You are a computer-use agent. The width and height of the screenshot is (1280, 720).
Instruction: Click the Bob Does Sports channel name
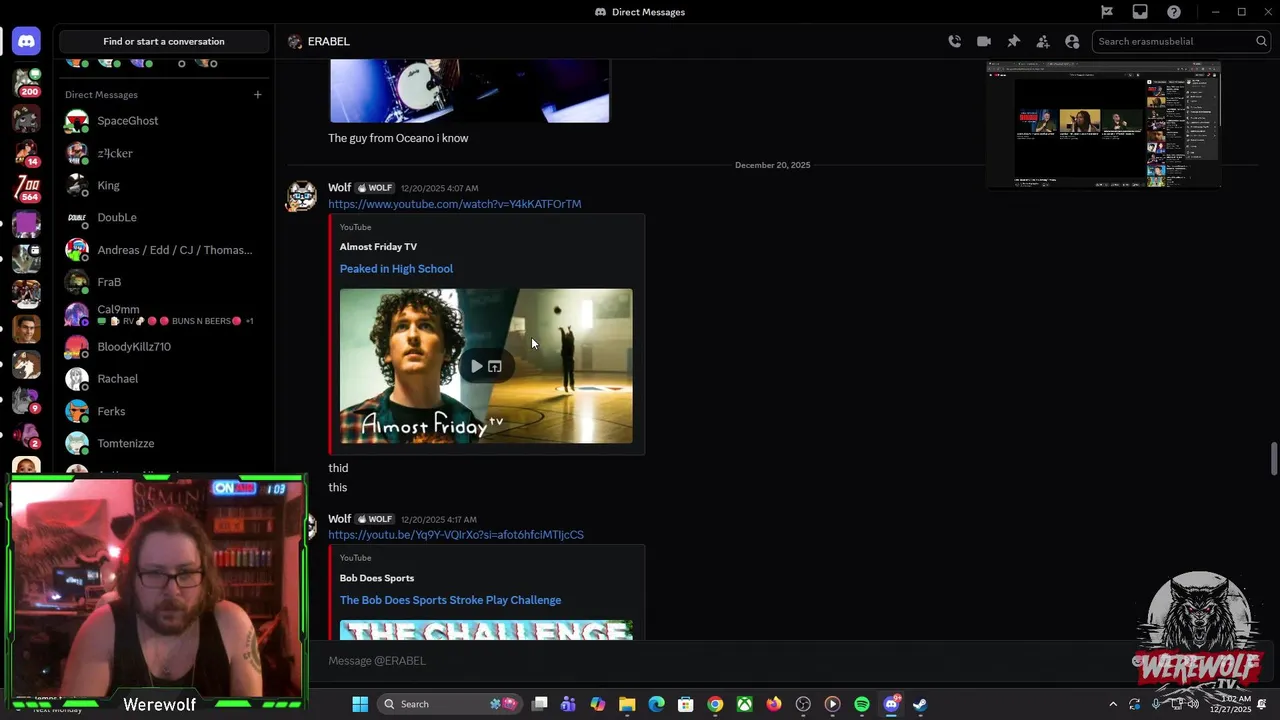pos(377,578)
